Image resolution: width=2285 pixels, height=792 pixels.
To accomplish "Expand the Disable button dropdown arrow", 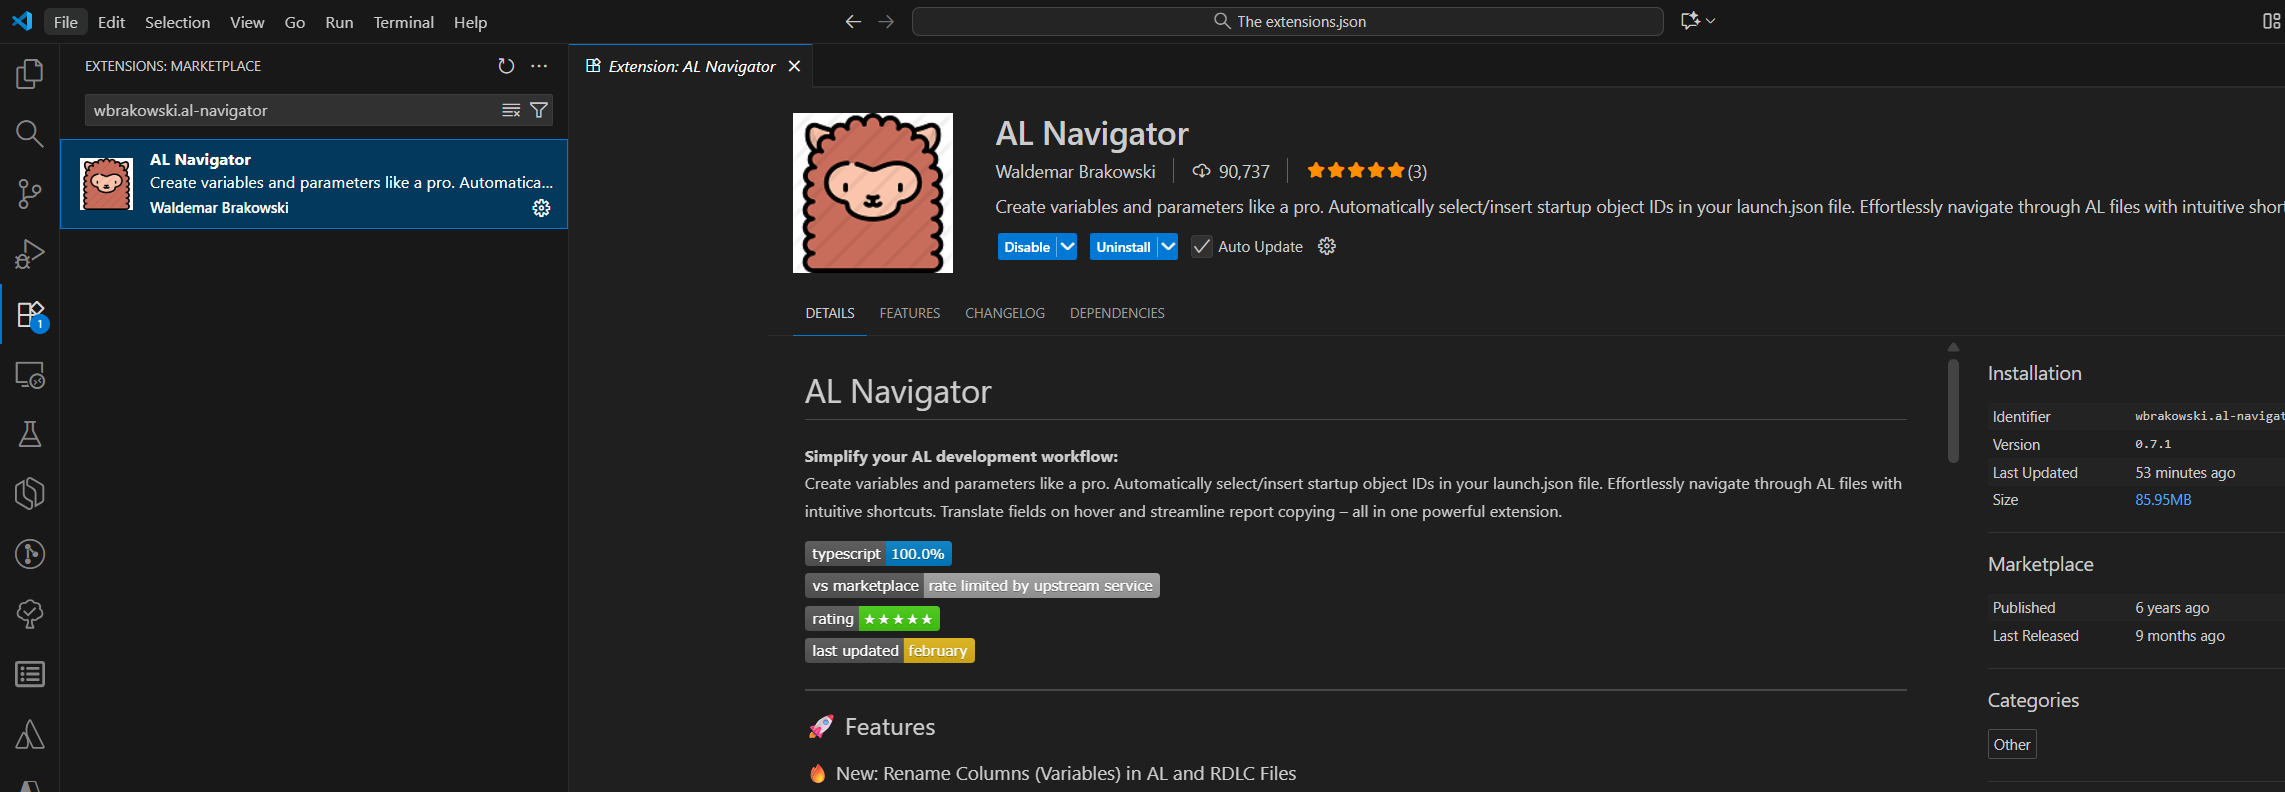I will [x=1068, y=247].
